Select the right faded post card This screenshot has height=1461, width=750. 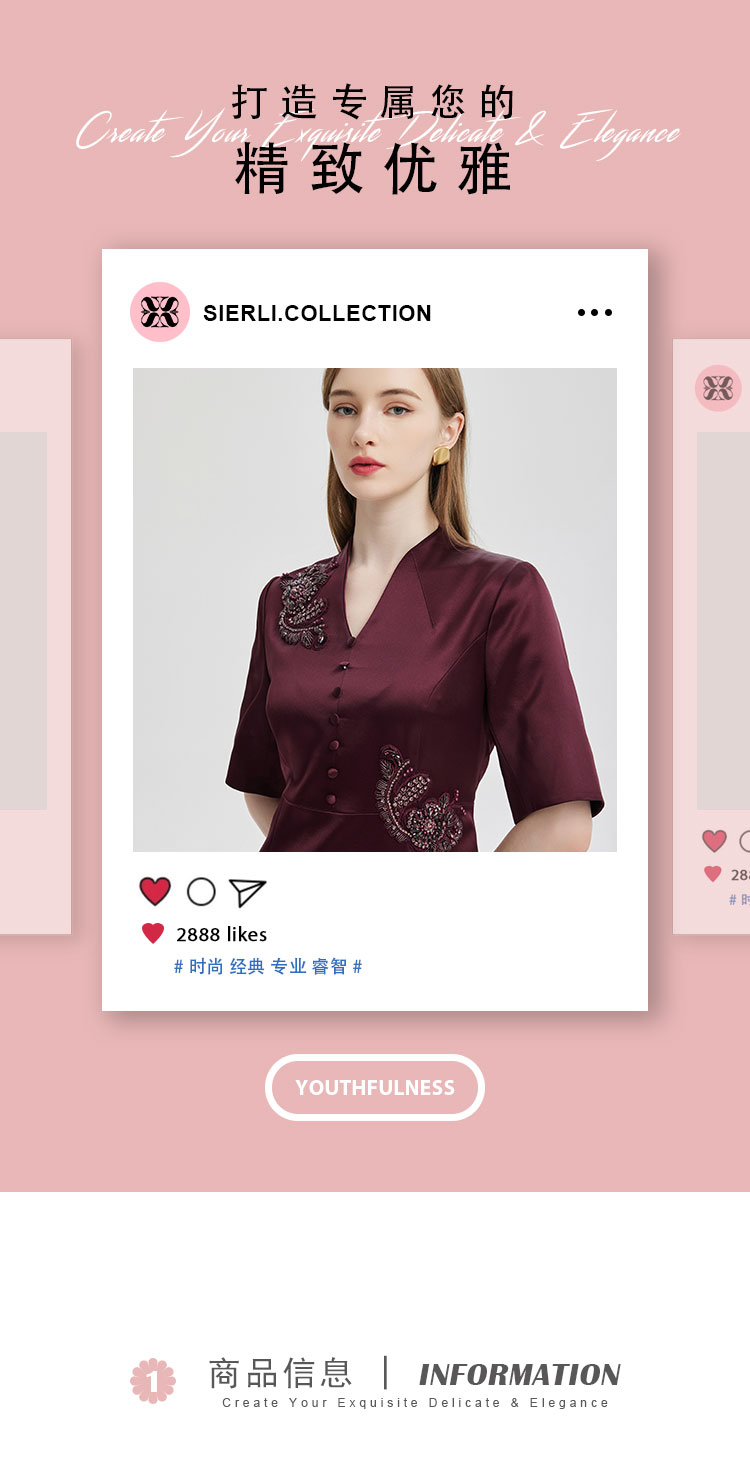711,637
